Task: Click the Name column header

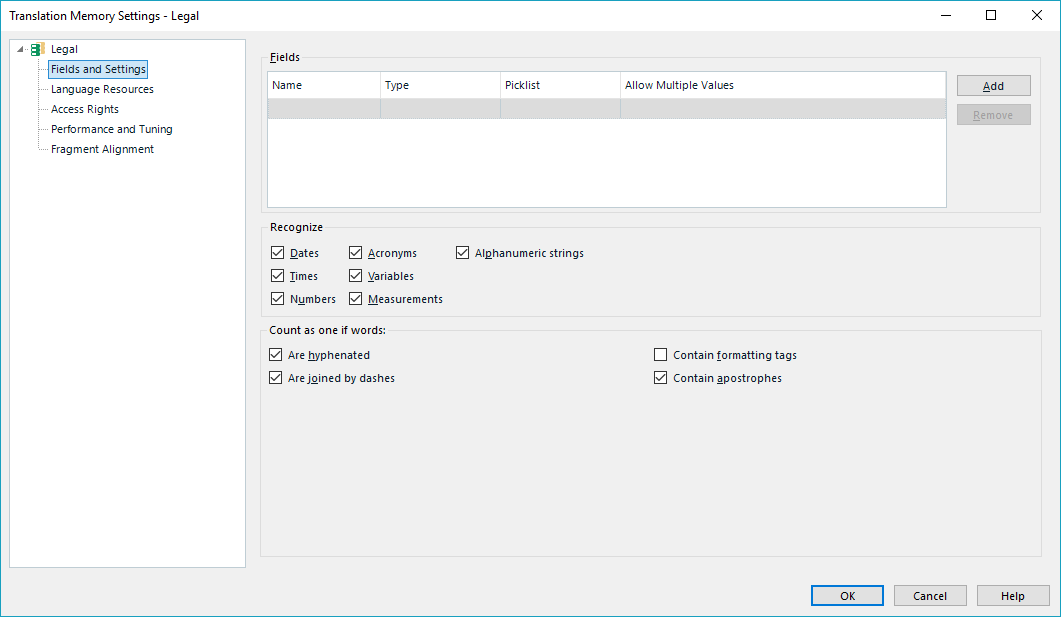Action: point(324,85)
